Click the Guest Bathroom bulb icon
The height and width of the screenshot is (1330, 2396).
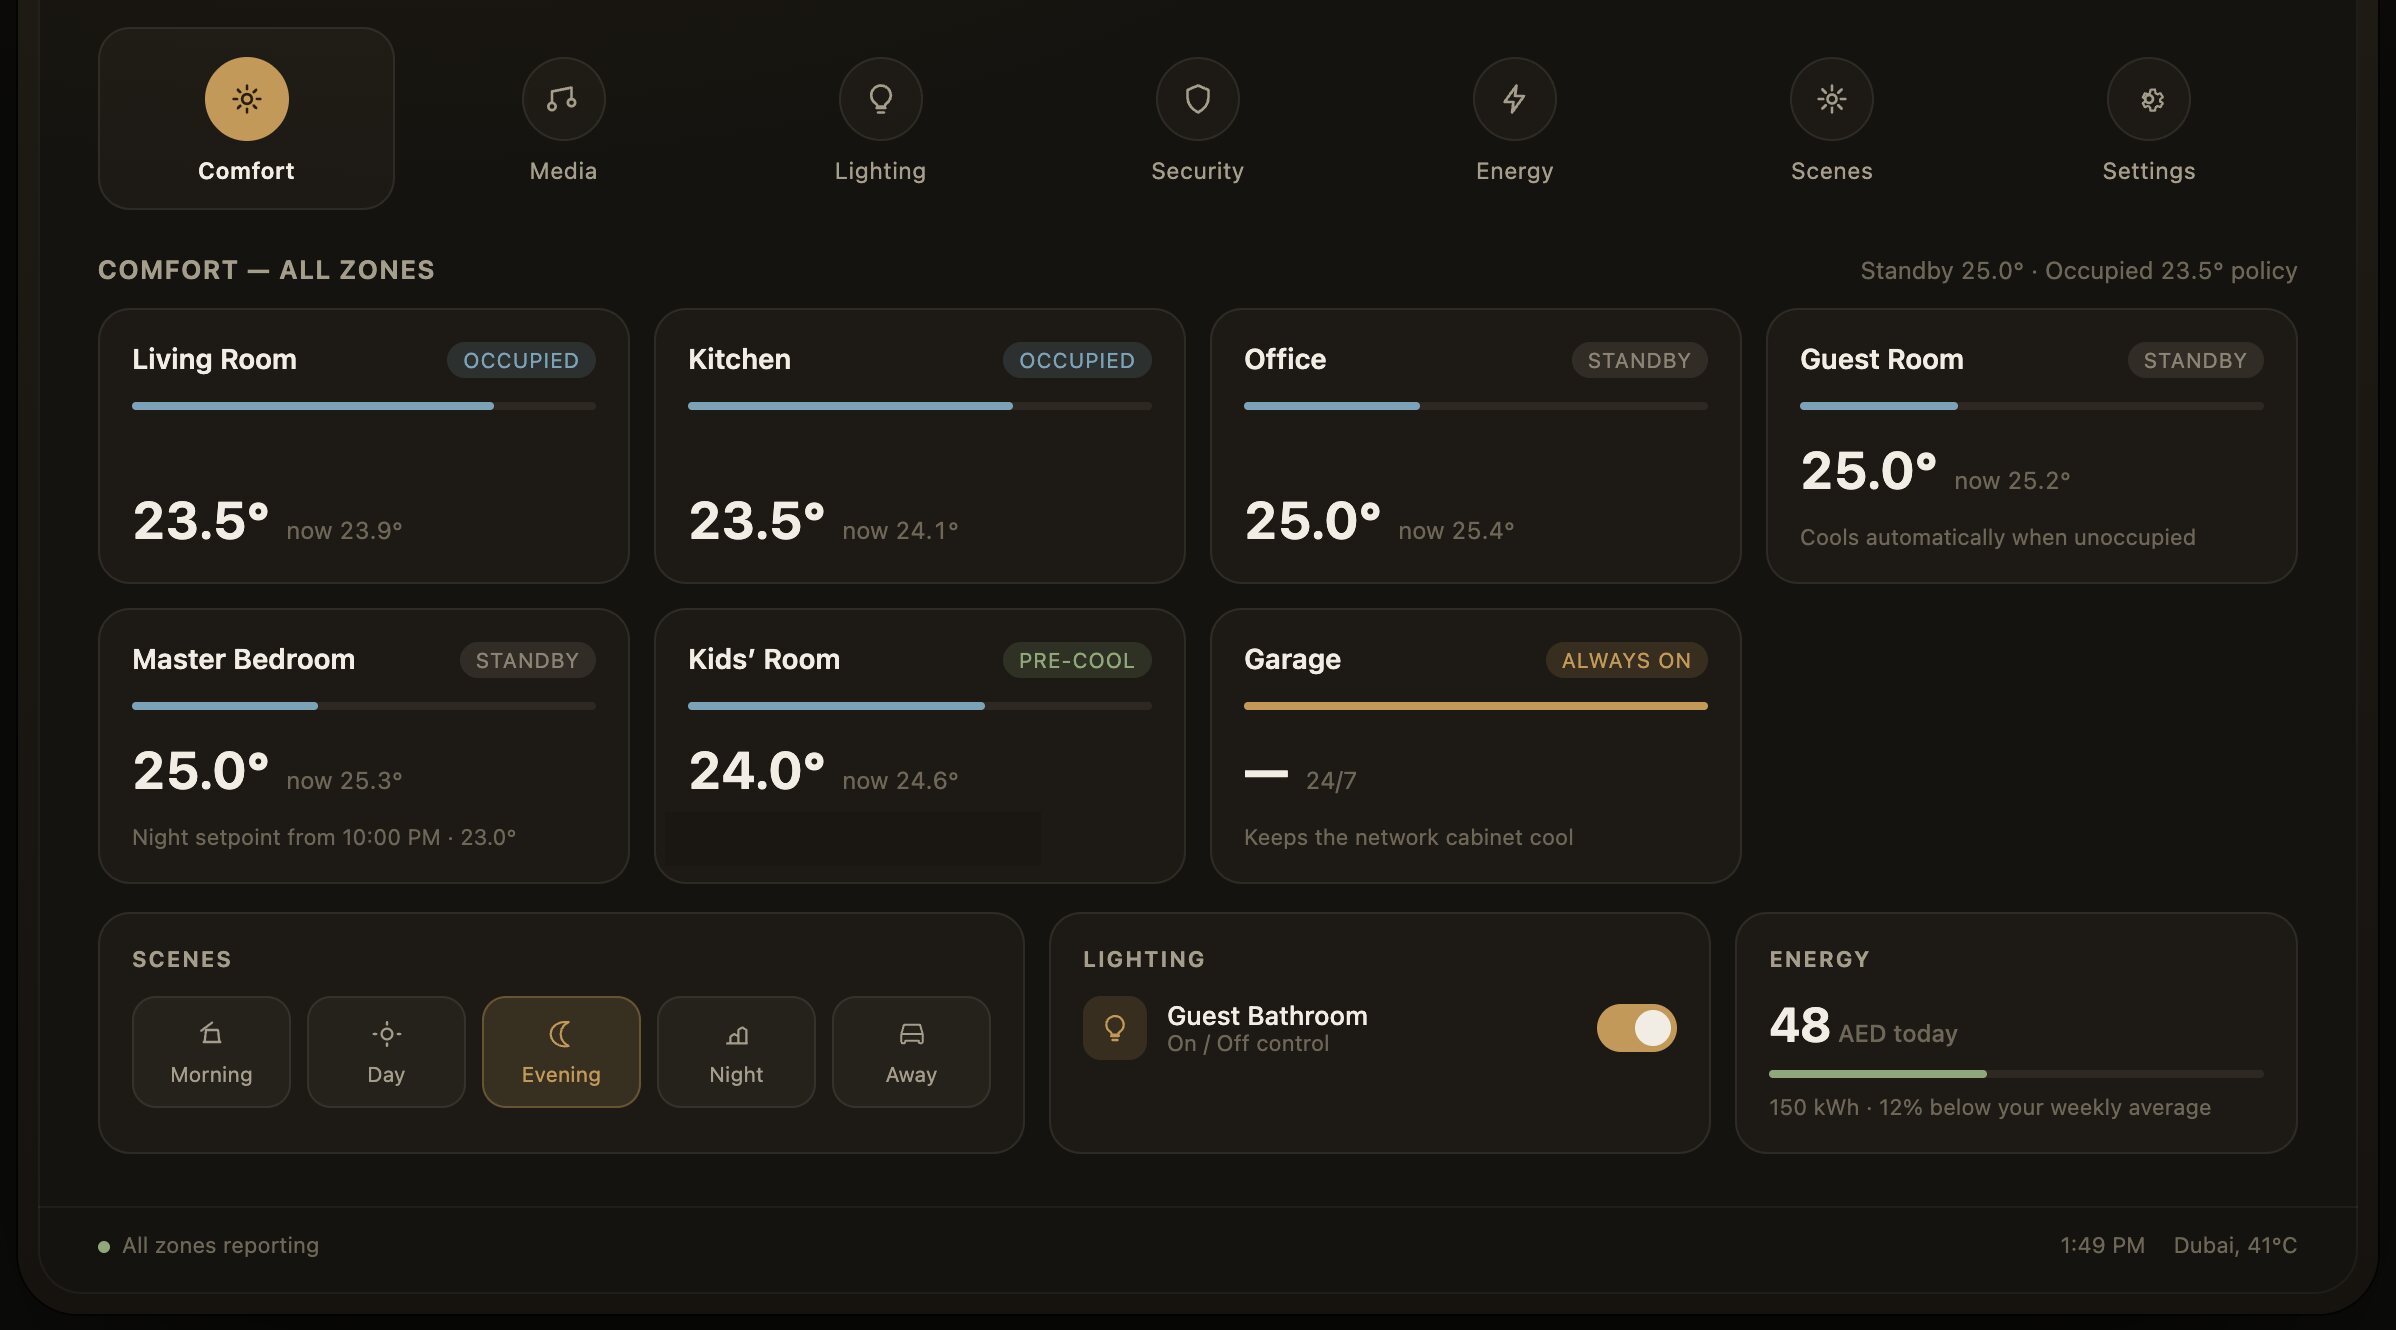click(1114, 1028)
